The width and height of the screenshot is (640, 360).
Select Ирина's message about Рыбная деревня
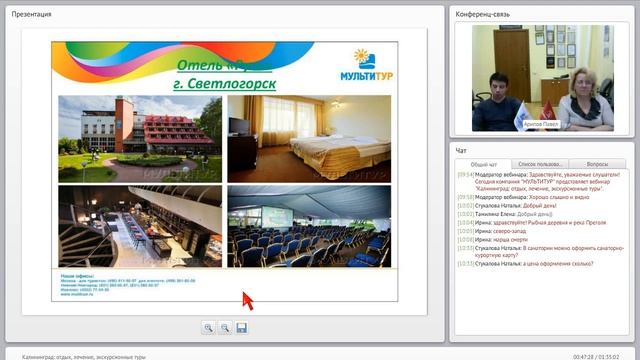532,222
